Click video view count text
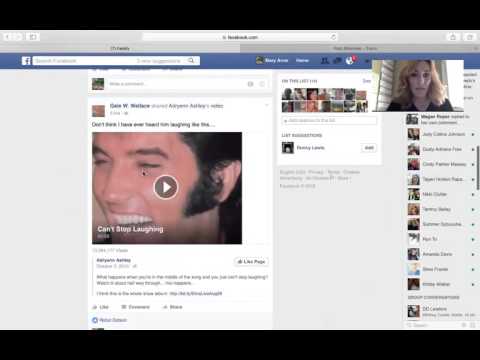The width and height of the screenshot is (480, 360). point(110,250)
